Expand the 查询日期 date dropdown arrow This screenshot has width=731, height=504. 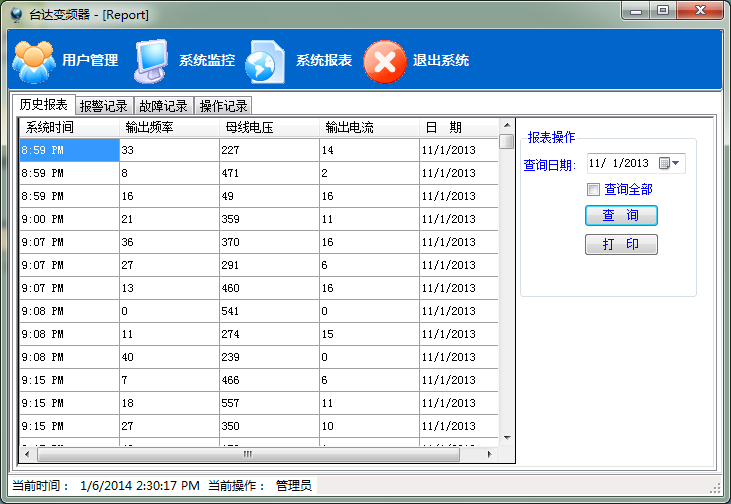click(x=677, y=163)
